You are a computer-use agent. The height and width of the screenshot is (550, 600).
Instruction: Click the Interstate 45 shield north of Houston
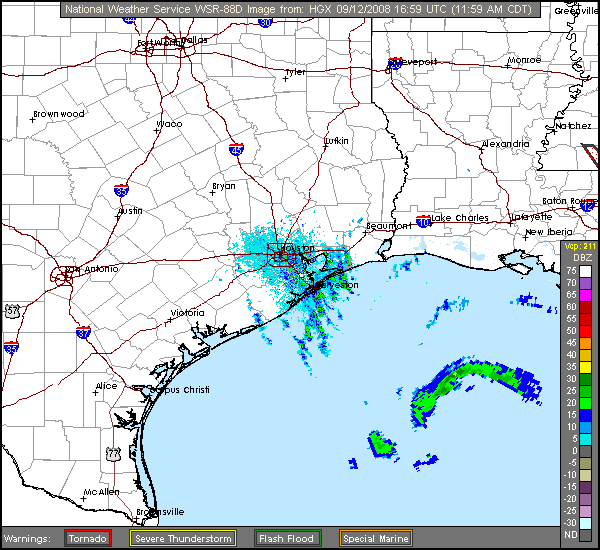pos(236,150)
